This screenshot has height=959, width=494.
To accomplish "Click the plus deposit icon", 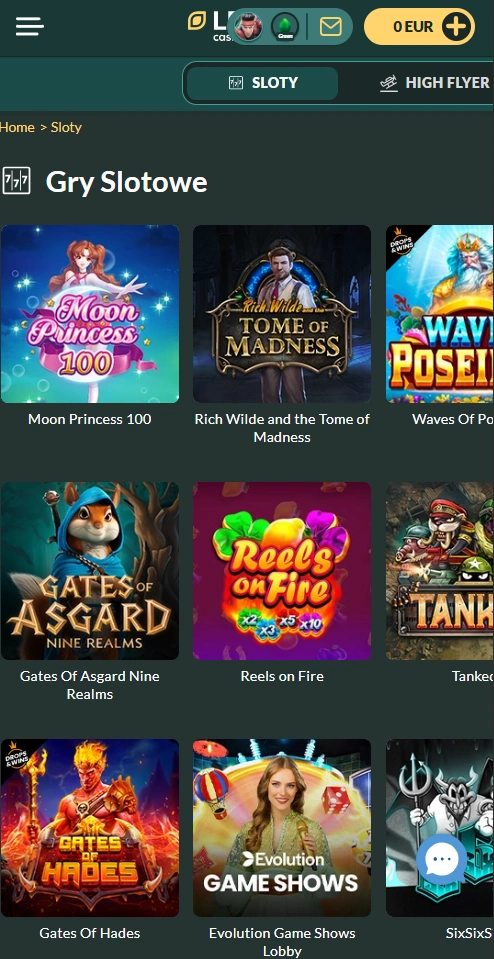I will click(x=458, y=26).
